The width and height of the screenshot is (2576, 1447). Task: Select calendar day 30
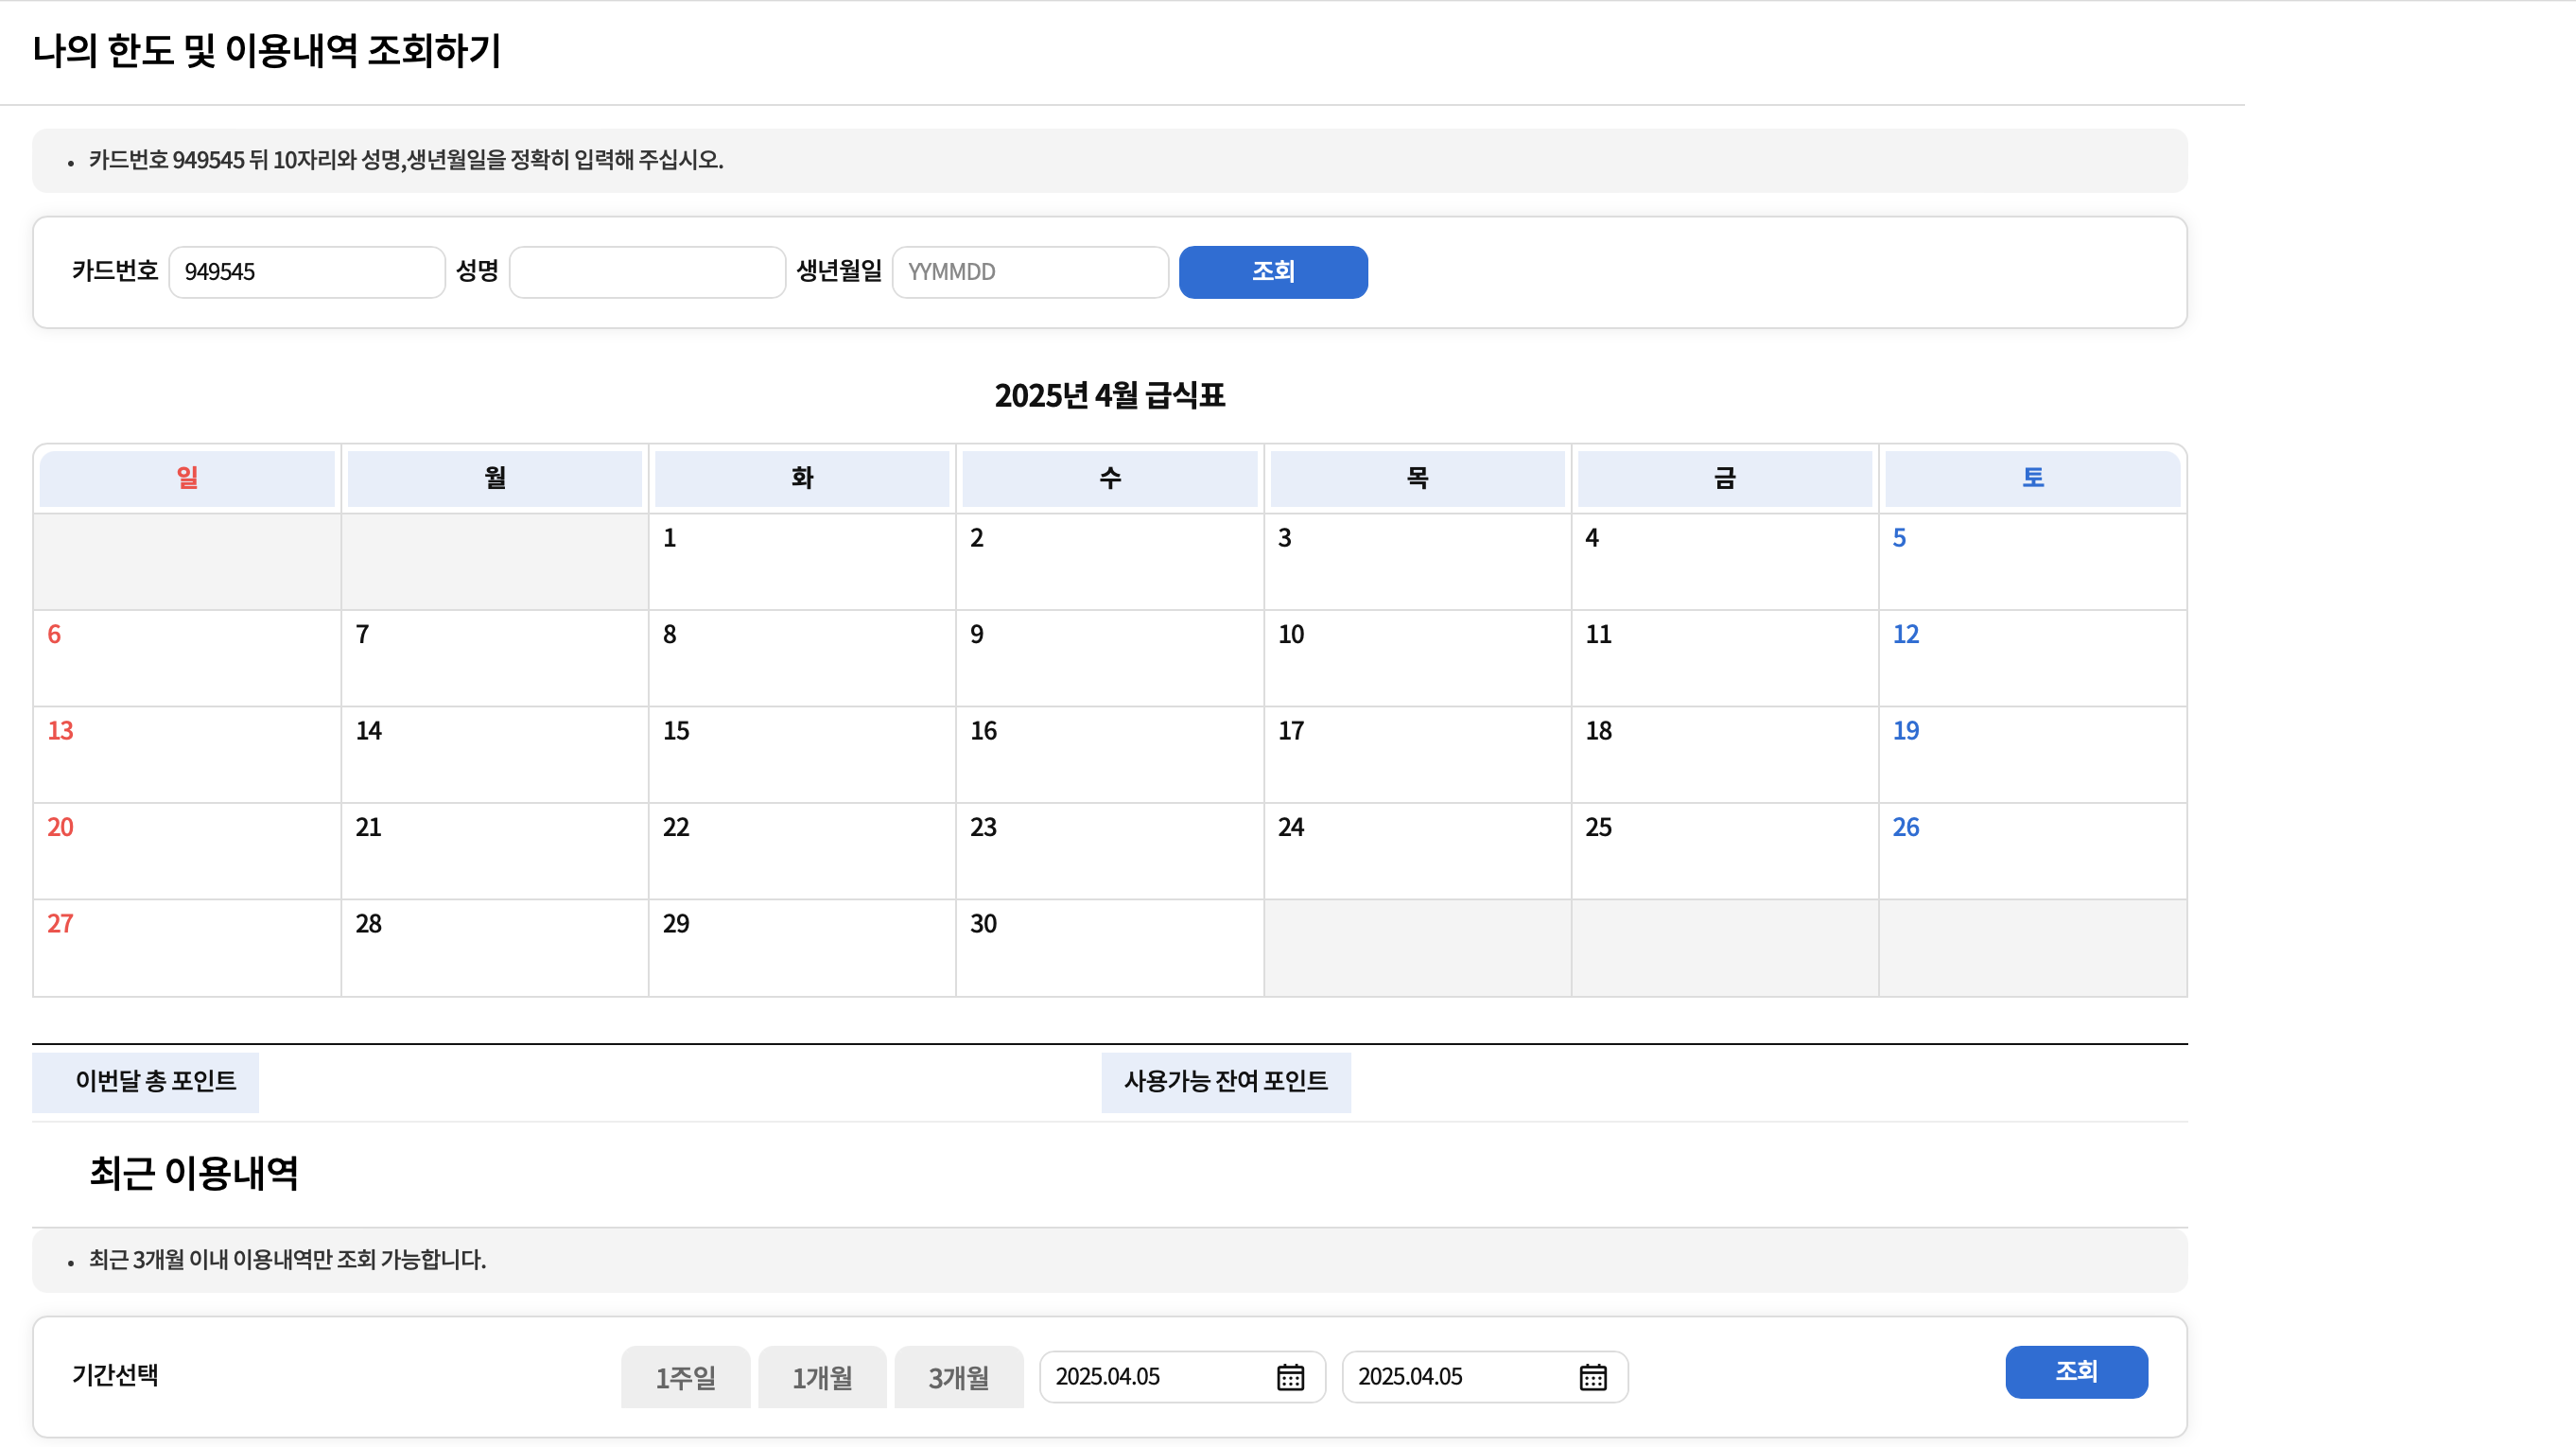[1110, 948]
